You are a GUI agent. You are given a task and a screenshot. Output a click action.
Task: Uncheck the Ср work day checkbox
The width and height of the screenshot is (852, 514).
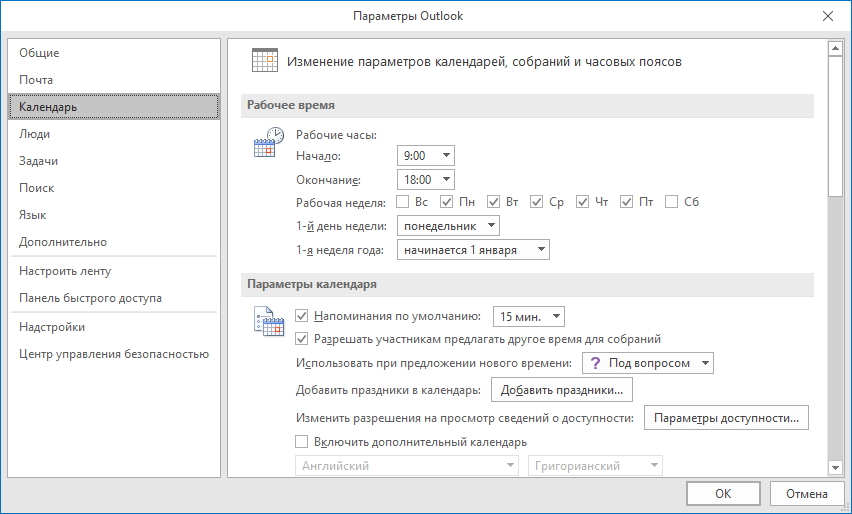(x=536, y=202)
